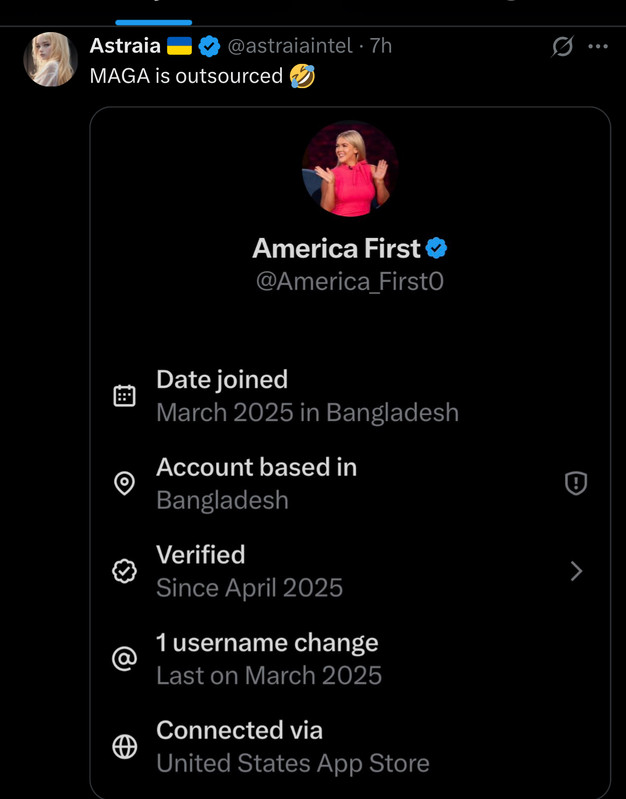Expand the Verified row chevron
The height and width of the screenshot is (799, 626).
point(576,571)
